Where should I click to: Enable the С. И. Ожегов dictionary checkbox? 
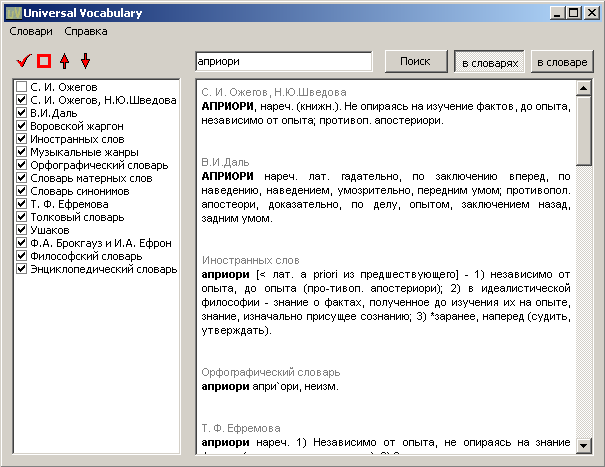point(21,88)
